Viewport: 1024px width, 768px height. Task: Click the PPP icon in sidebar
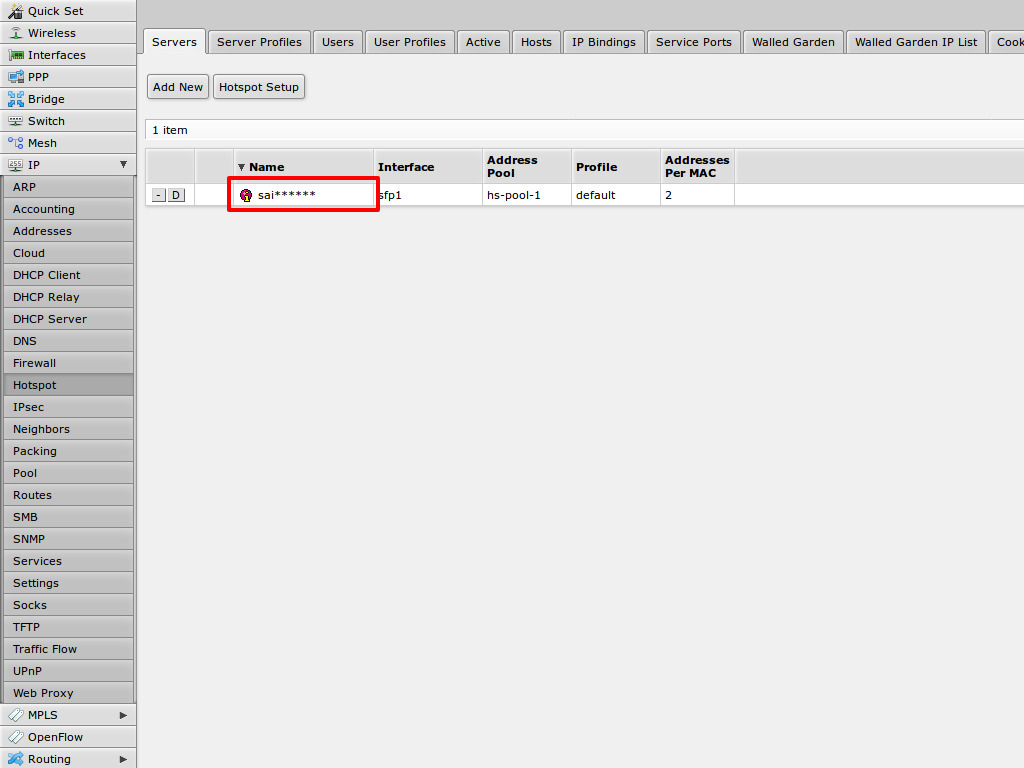(15, 77)
